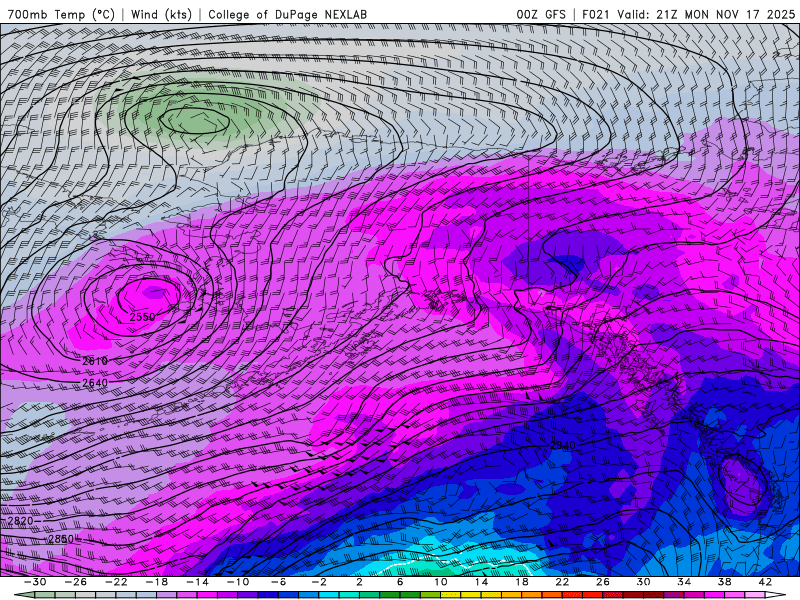The height and width of the screenshot is (600, 800).
Task: Click the 26 color scale tick label
Action: pos(603,582)
